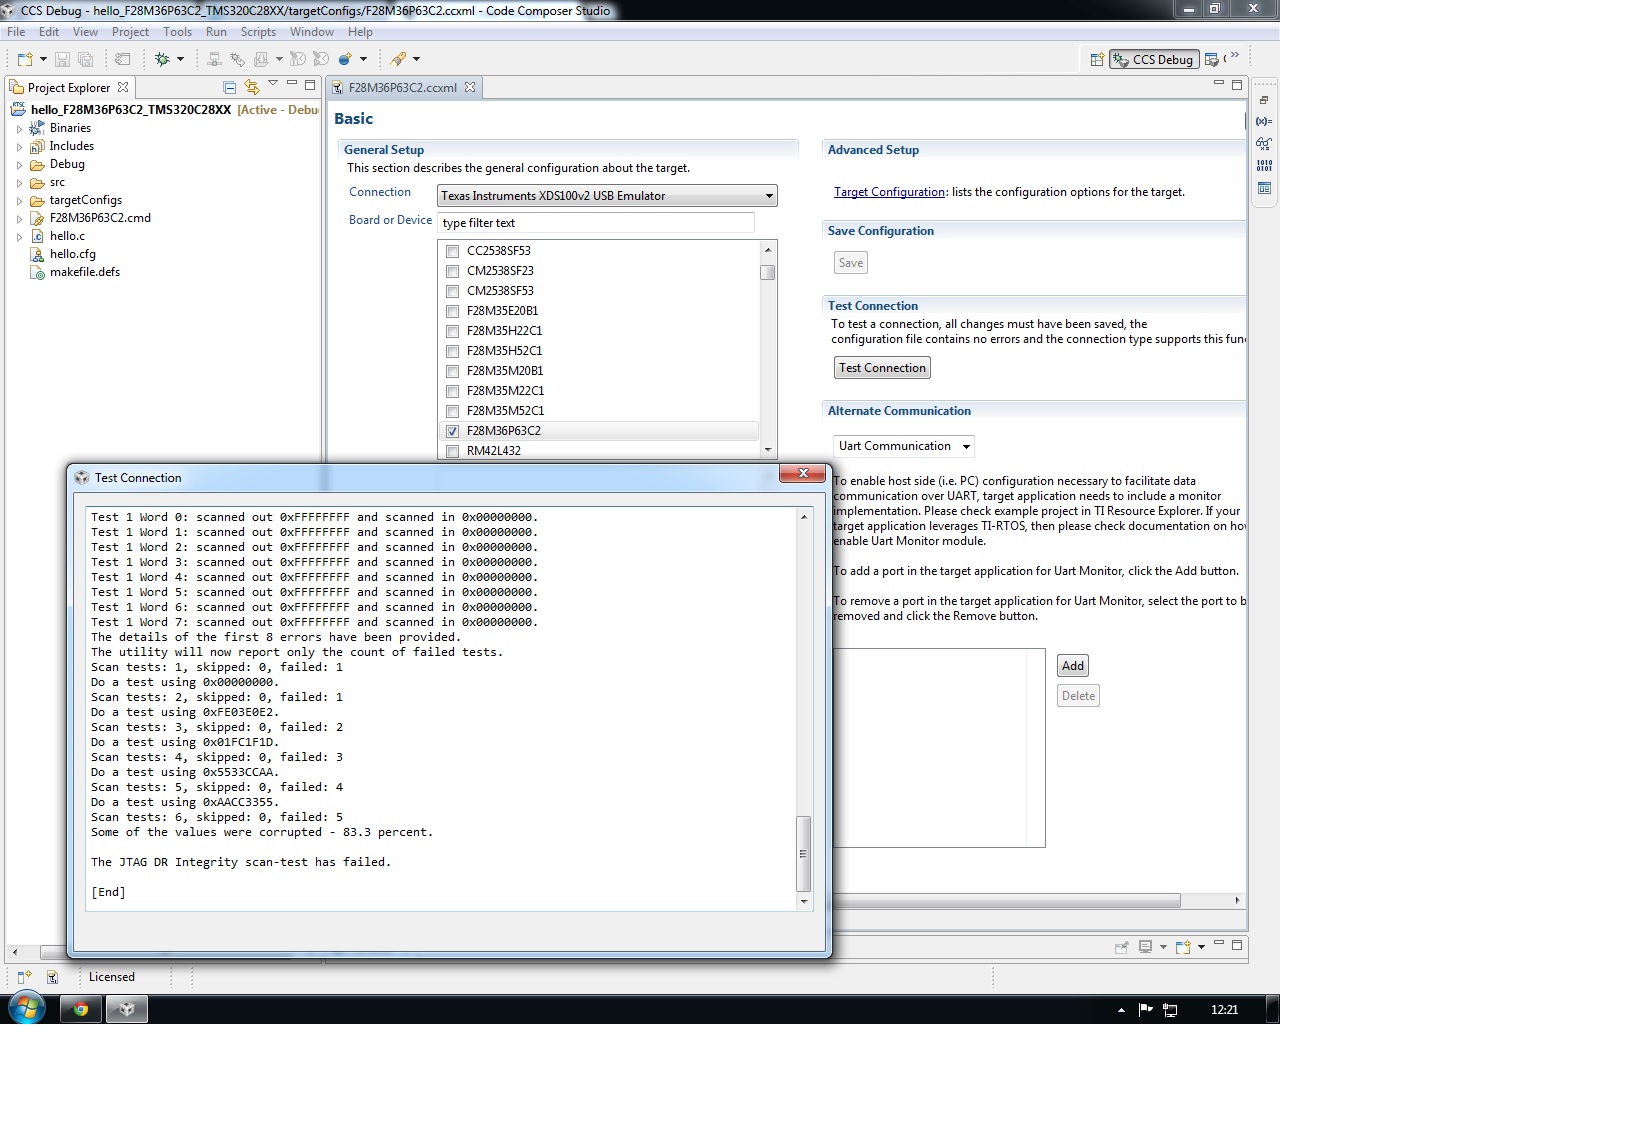This screenshot has width=1626, height=1128.
Task: Save the current file using toolbar icon
Action: pyautogui.click(x=62, y=59)
